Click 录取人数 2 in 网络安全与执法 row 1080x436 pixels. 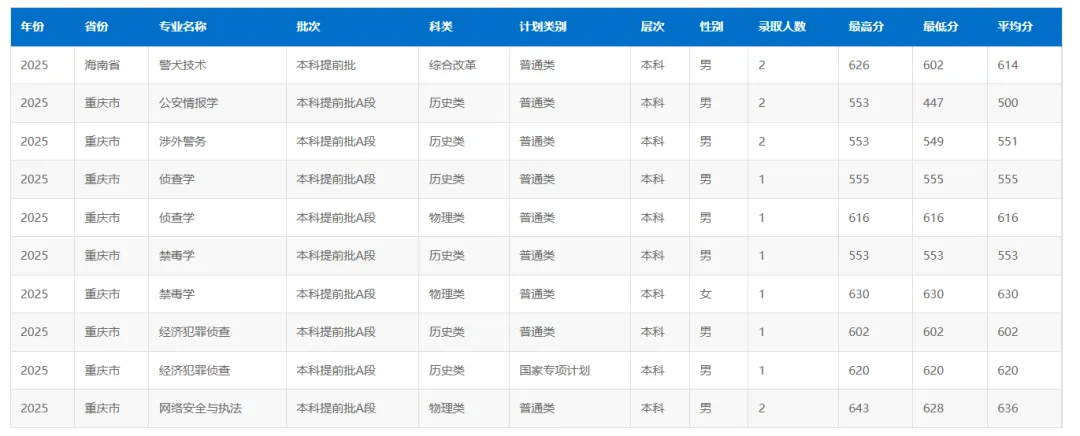click(x=762, y=408)
